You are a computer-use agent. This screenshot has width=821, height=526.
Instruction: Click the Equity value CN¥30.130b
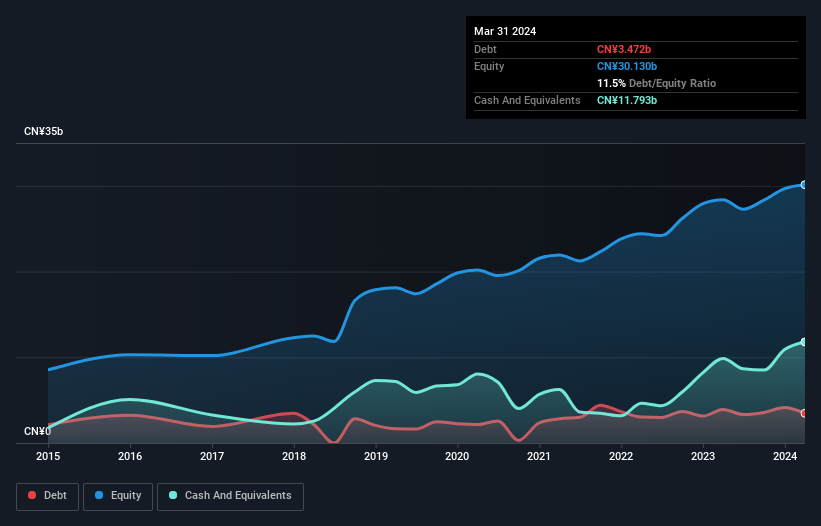(x=627, y=66)
